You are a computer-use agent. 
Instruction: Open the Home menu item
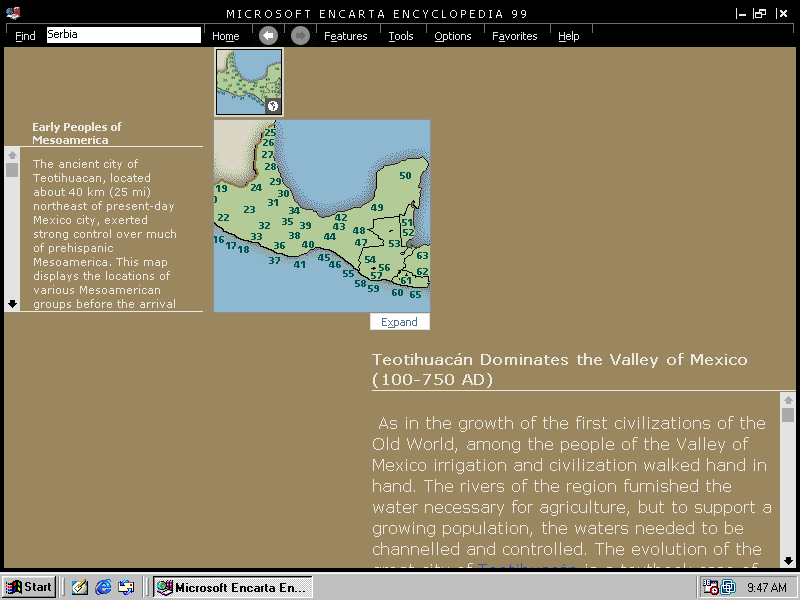(x=226, y=36)
